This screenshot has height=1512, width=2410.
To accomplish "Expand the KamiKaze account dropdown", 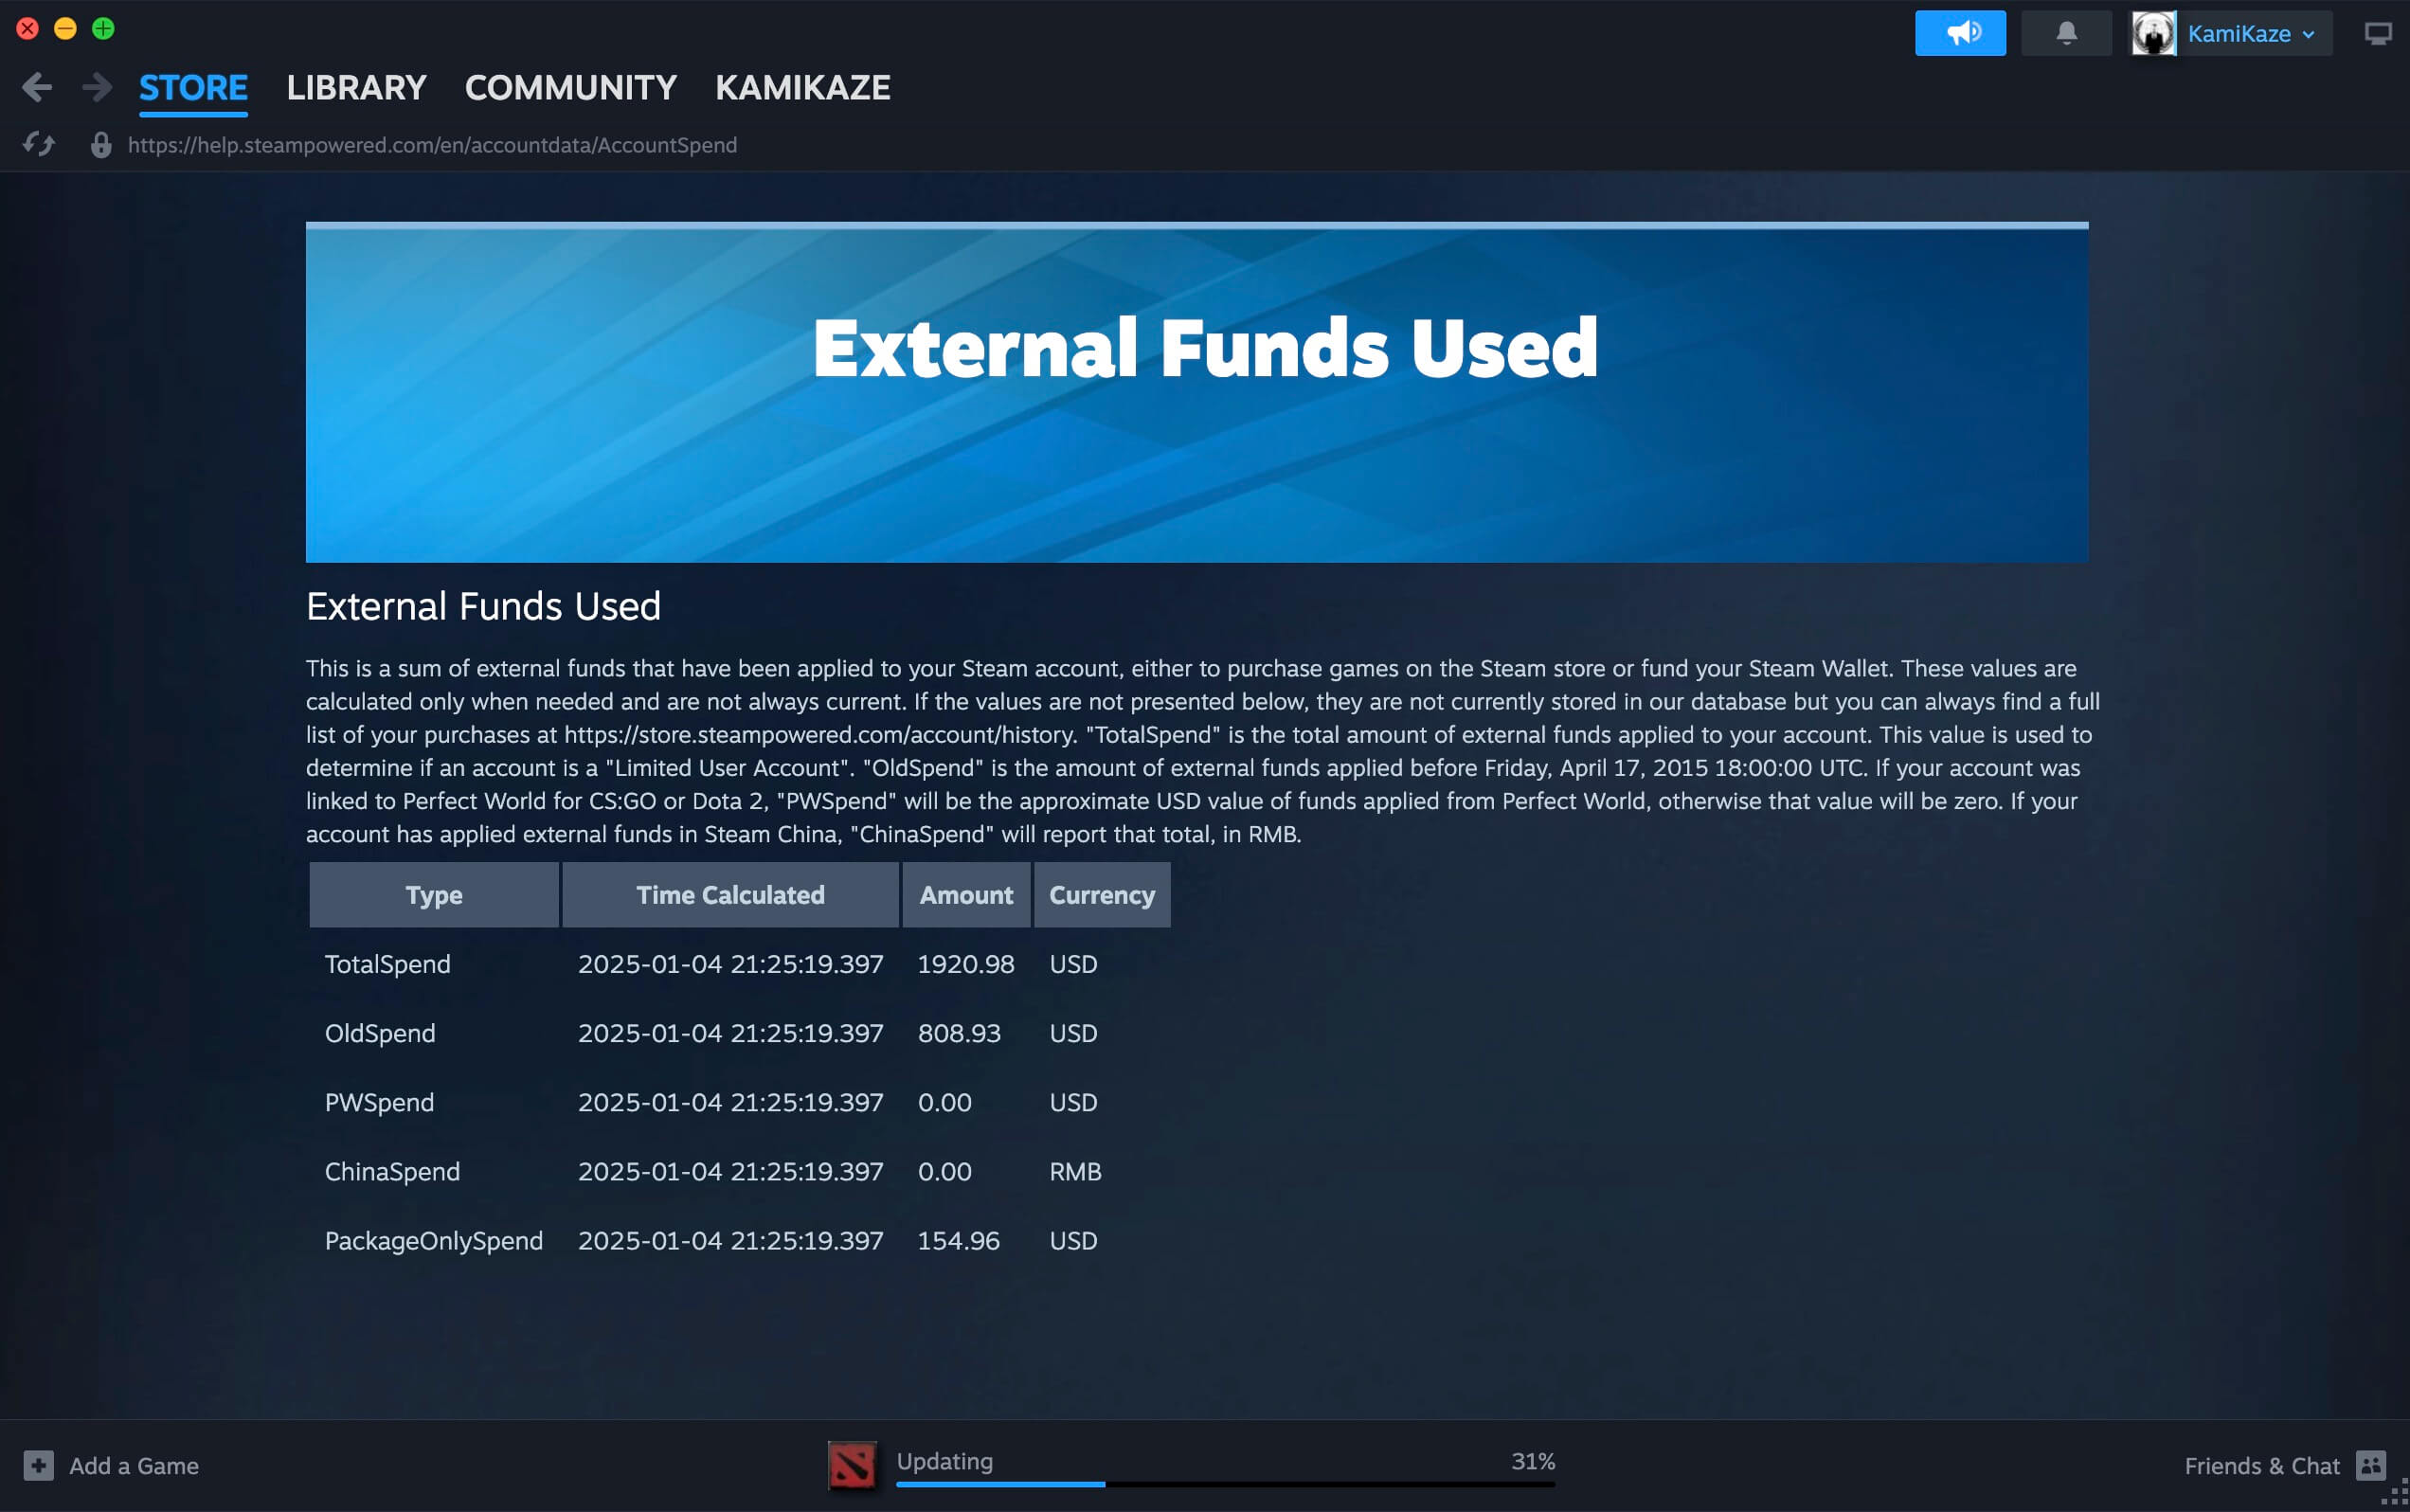I will pos(2251,34).
